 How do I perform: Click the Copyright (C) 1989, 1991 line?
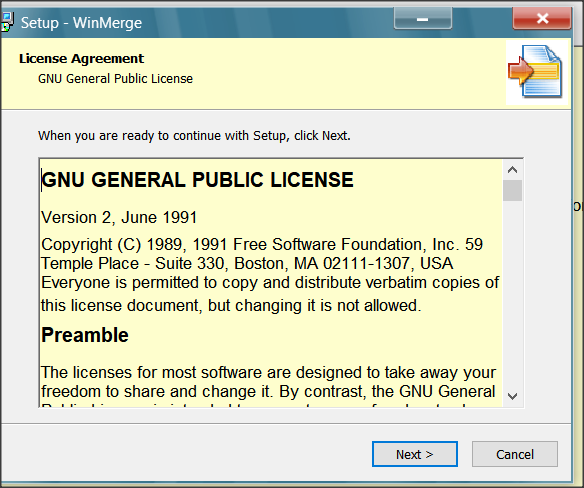tap(262, 244)
